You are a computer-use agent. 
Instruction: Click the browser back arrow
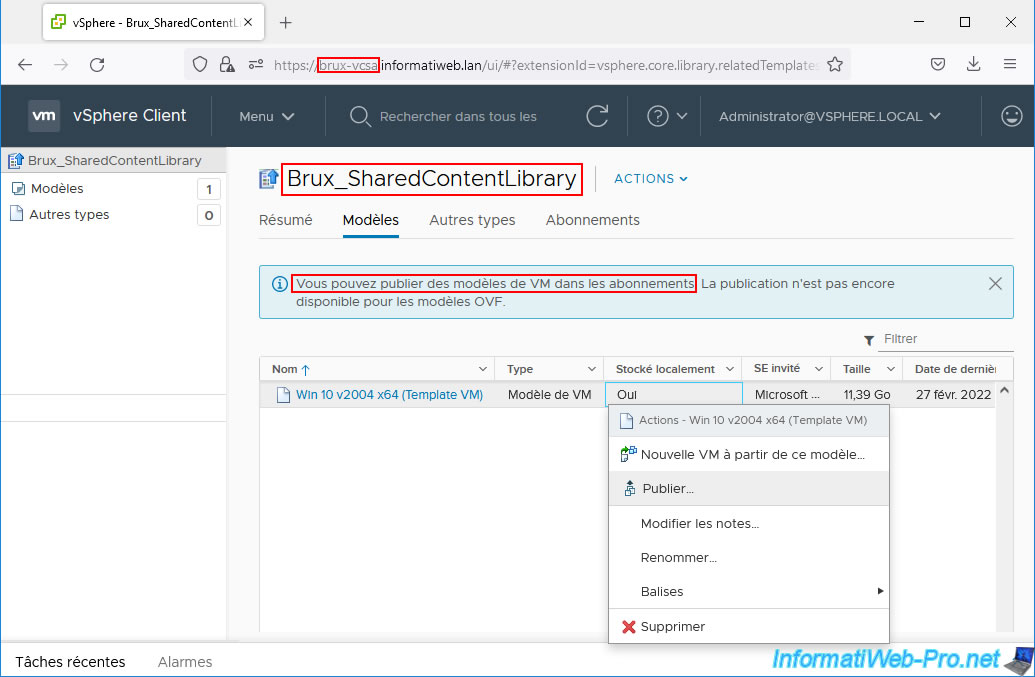25,65
